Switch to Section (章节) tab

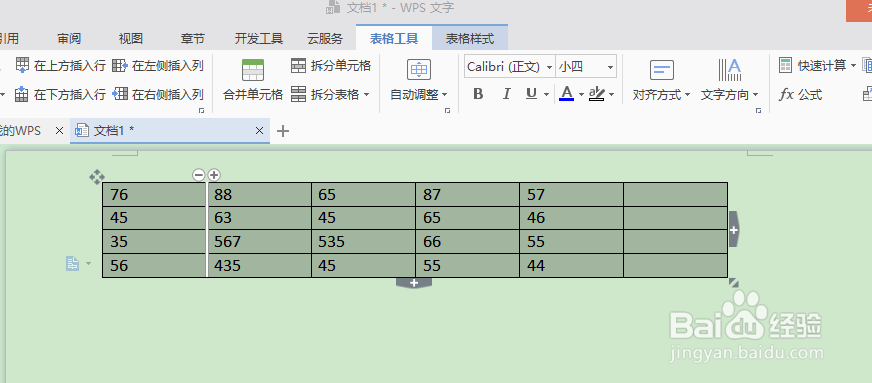tap(192, 38)
